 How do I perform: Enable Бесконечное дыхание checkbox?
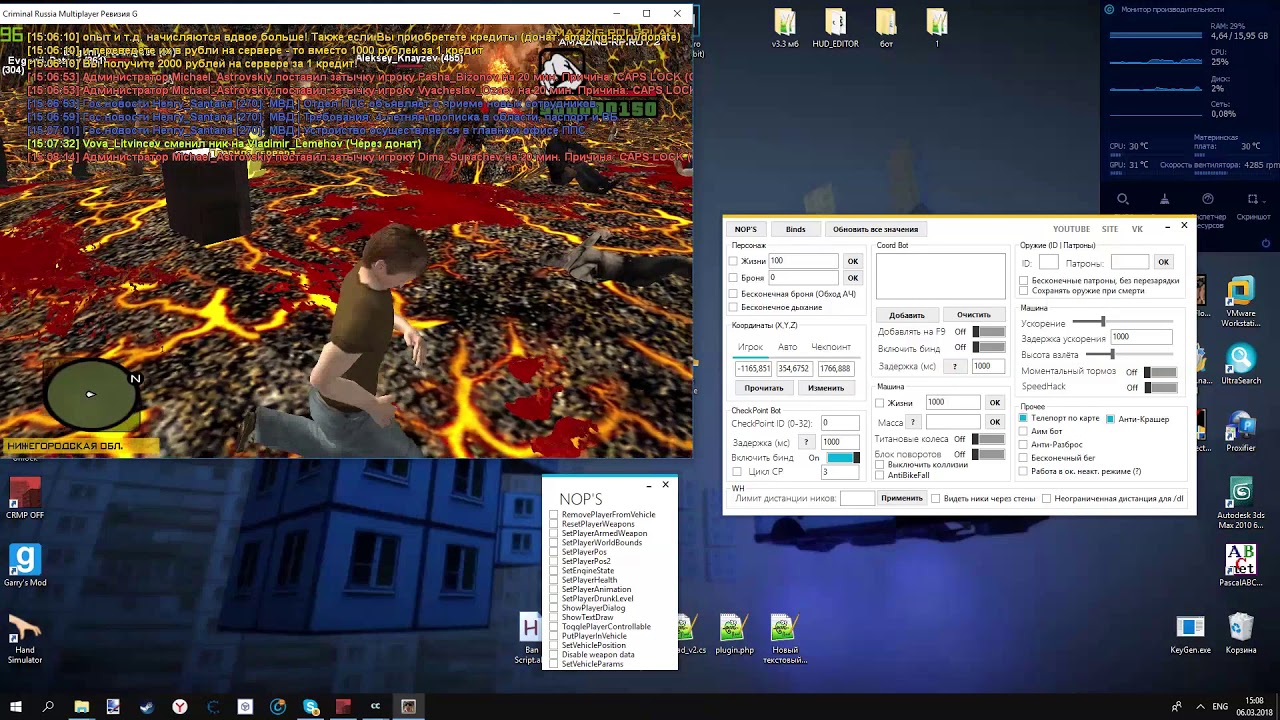click(x=733, y=308)
